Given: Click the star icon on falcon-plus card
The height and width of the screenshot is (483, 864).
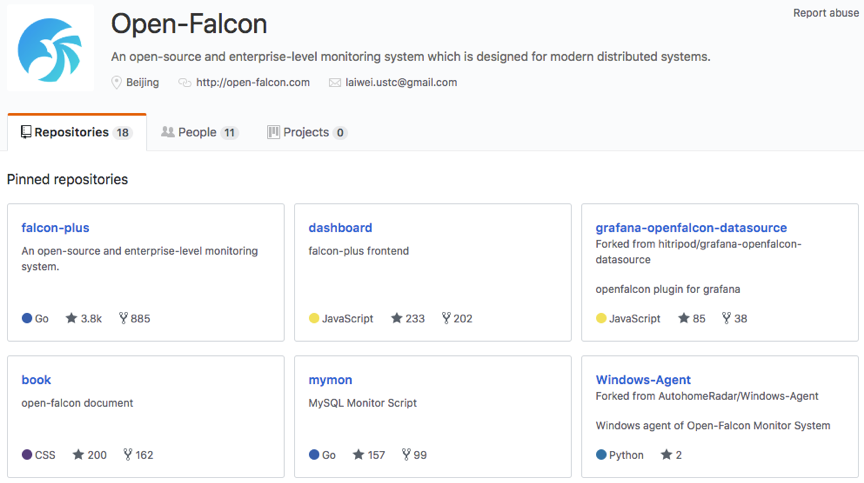Looking at the screenshot, I should click(x=71, y=318).
